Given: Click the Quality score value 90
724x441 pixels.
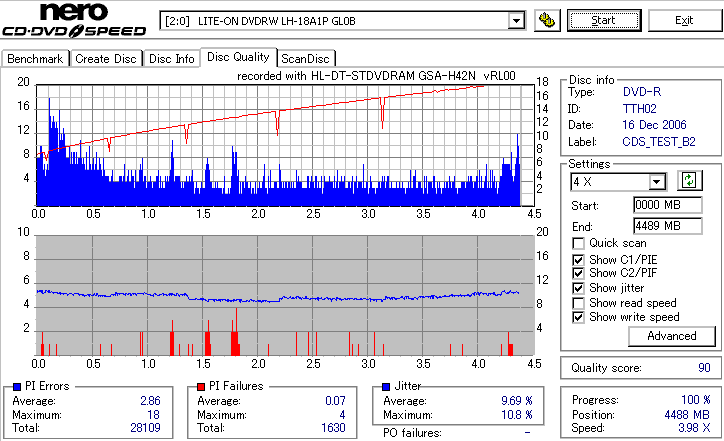Looking at the screenshot, I should tap(704, 368).
